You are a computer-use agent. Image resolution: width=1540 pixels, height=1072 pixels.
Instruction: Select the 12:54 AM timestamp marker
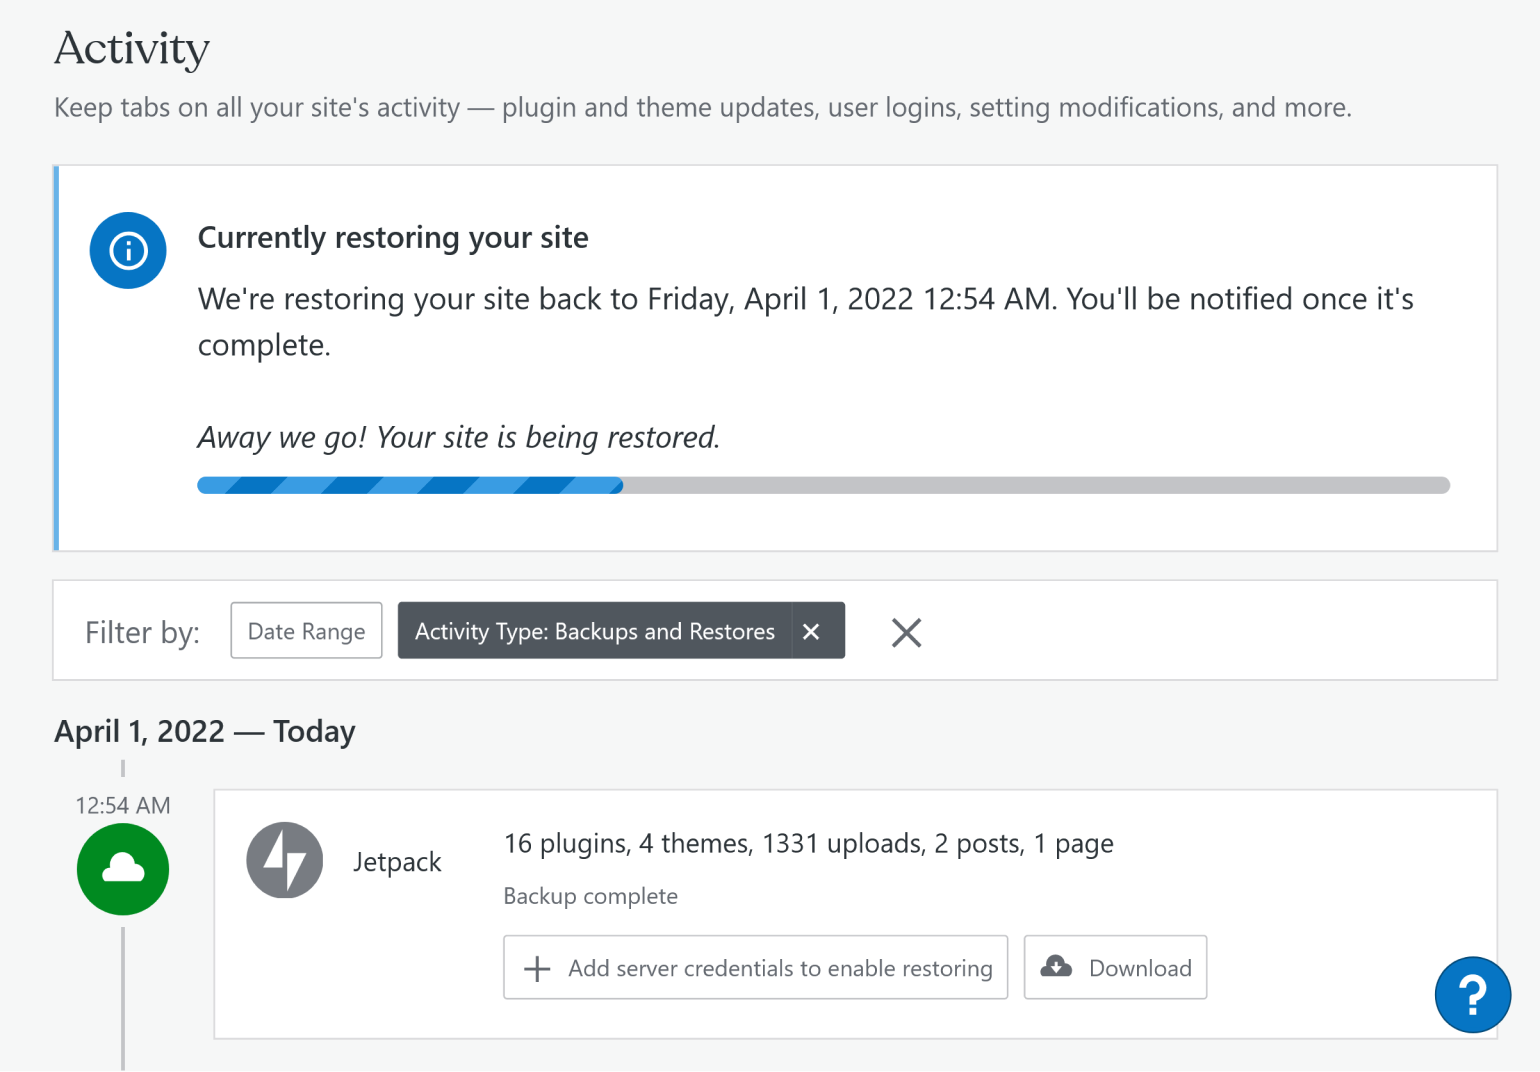pyautogui.click(x=123, y=805)
